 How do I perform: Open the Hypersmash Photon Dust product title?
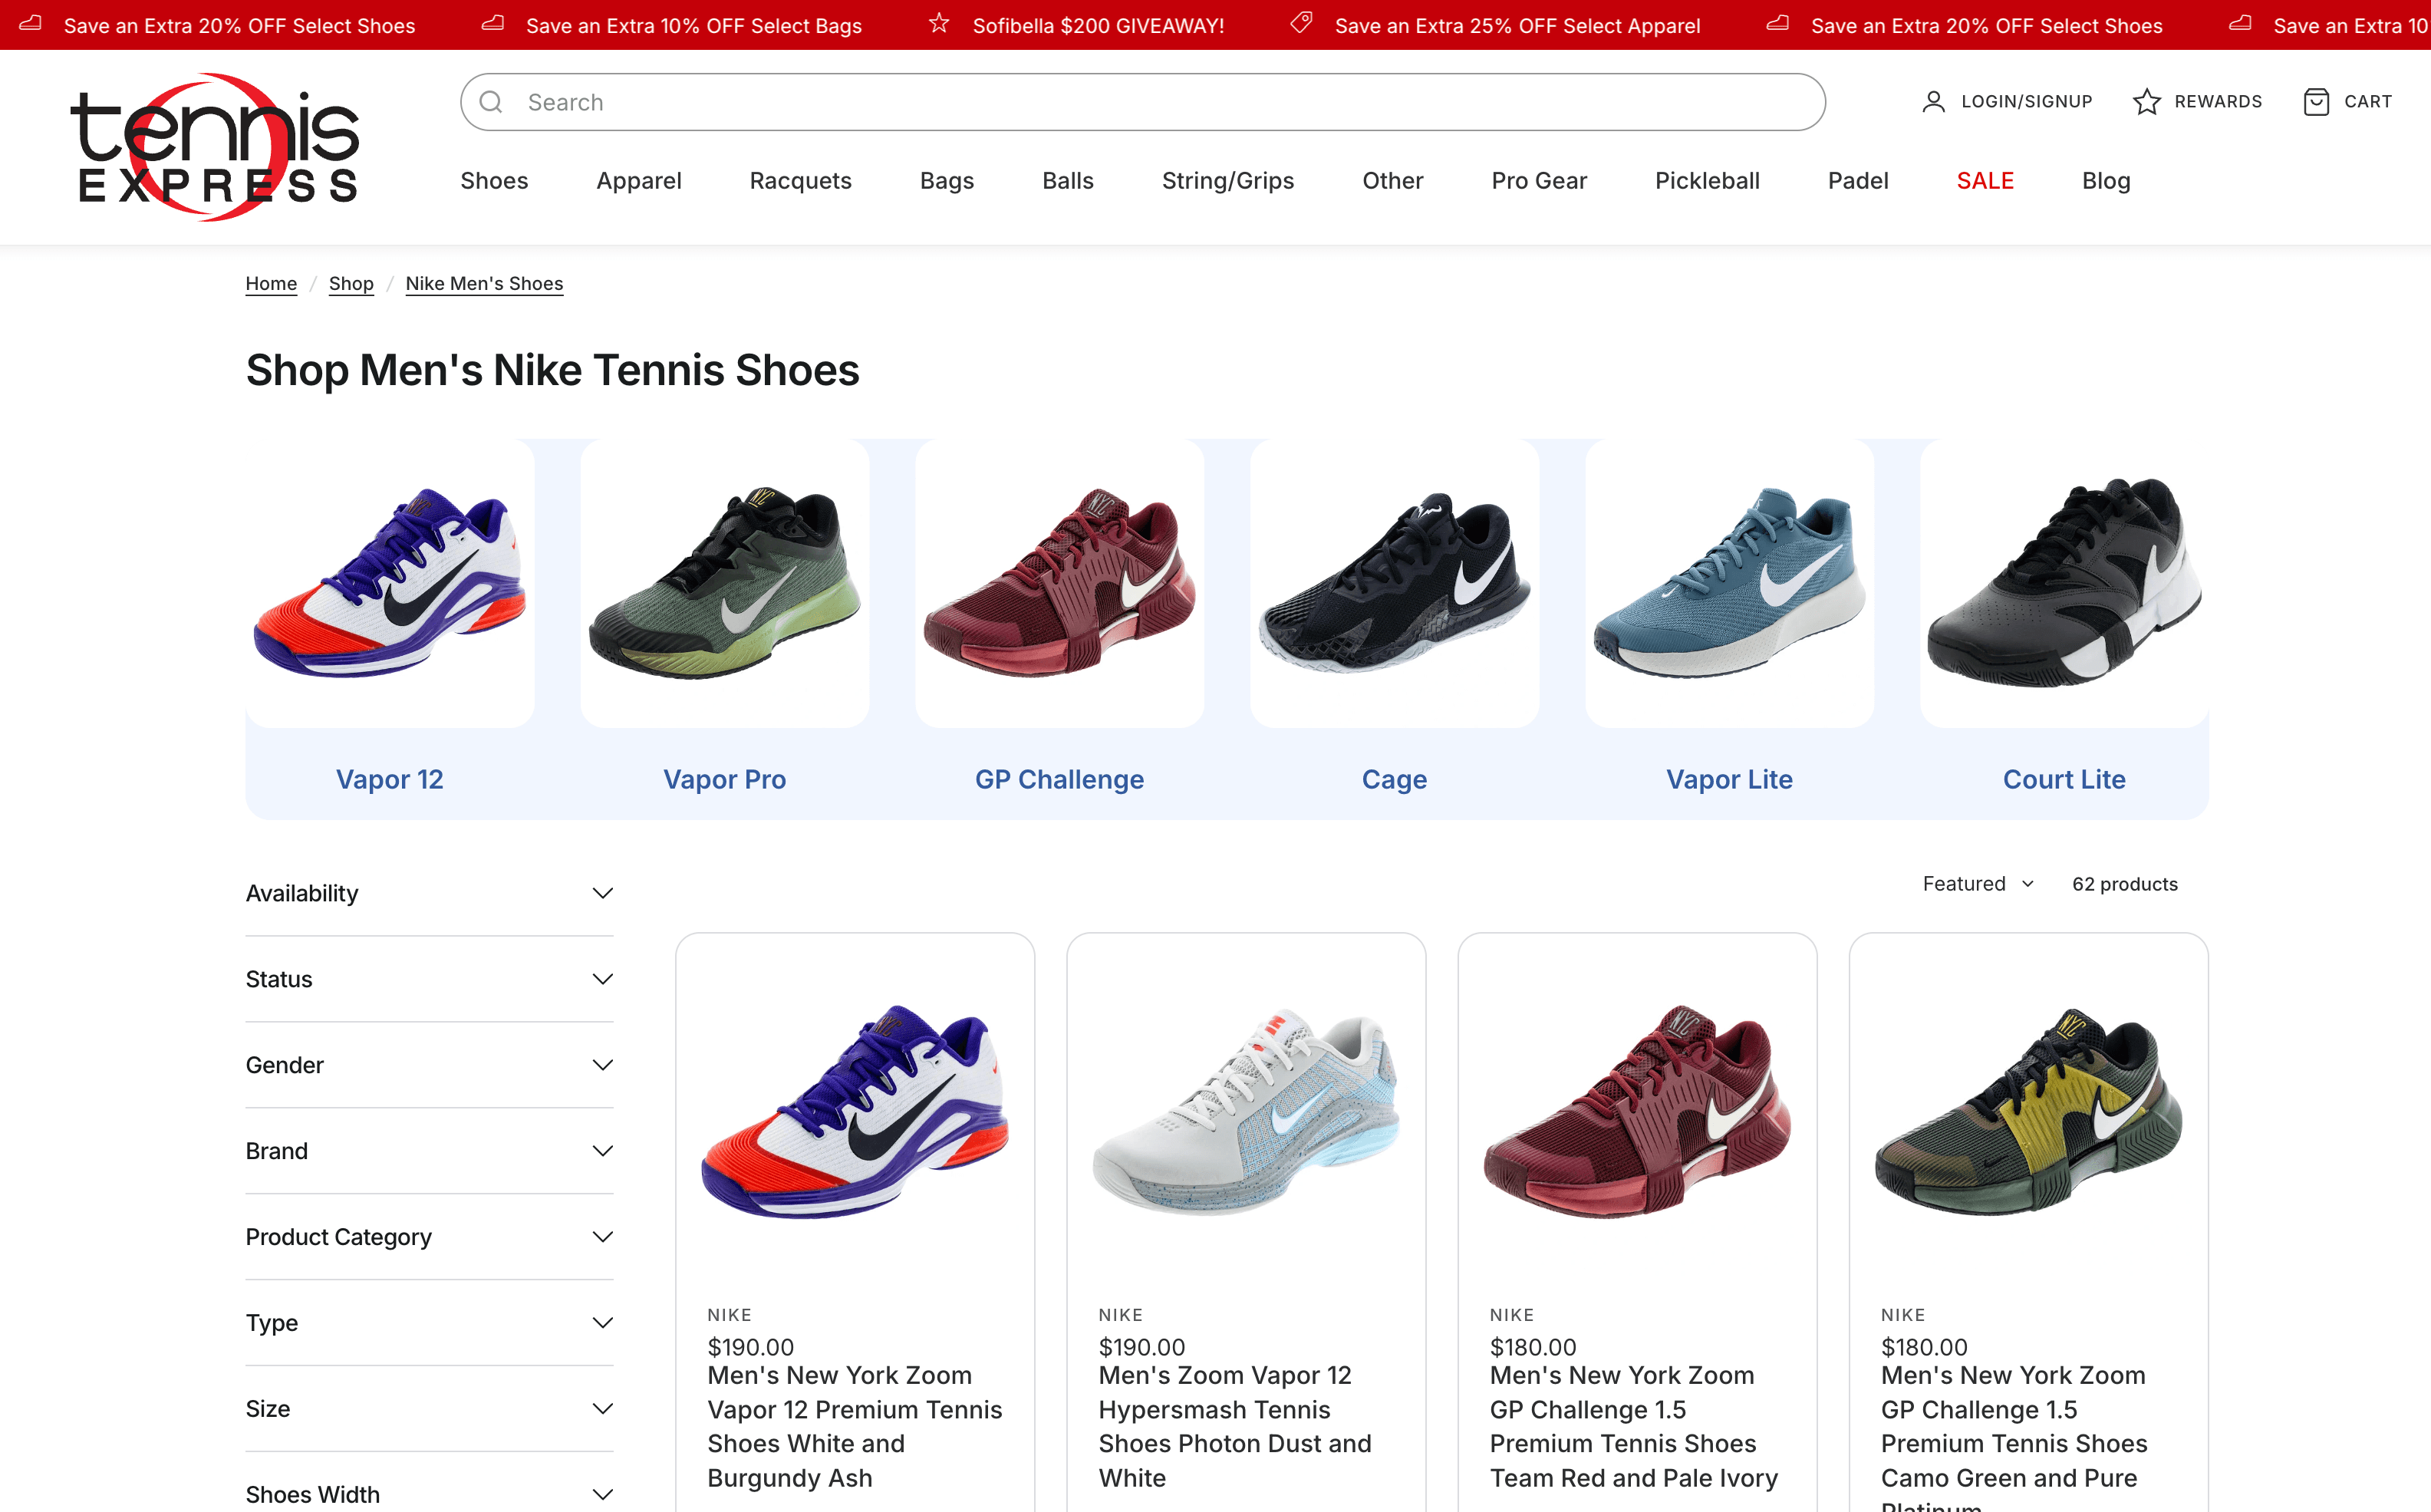pos(1235,1427)
